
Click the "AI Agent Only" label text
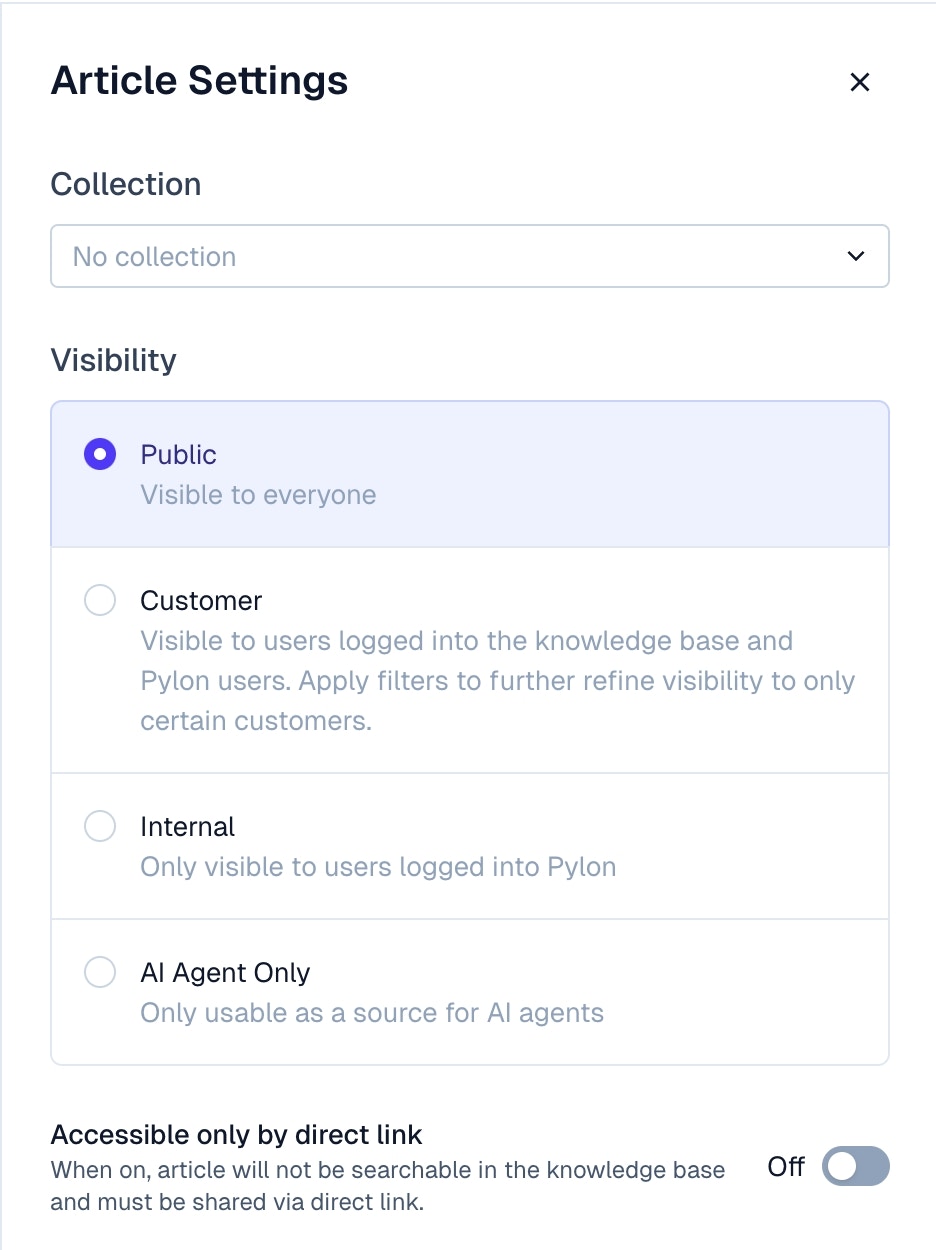click(225, 973)
